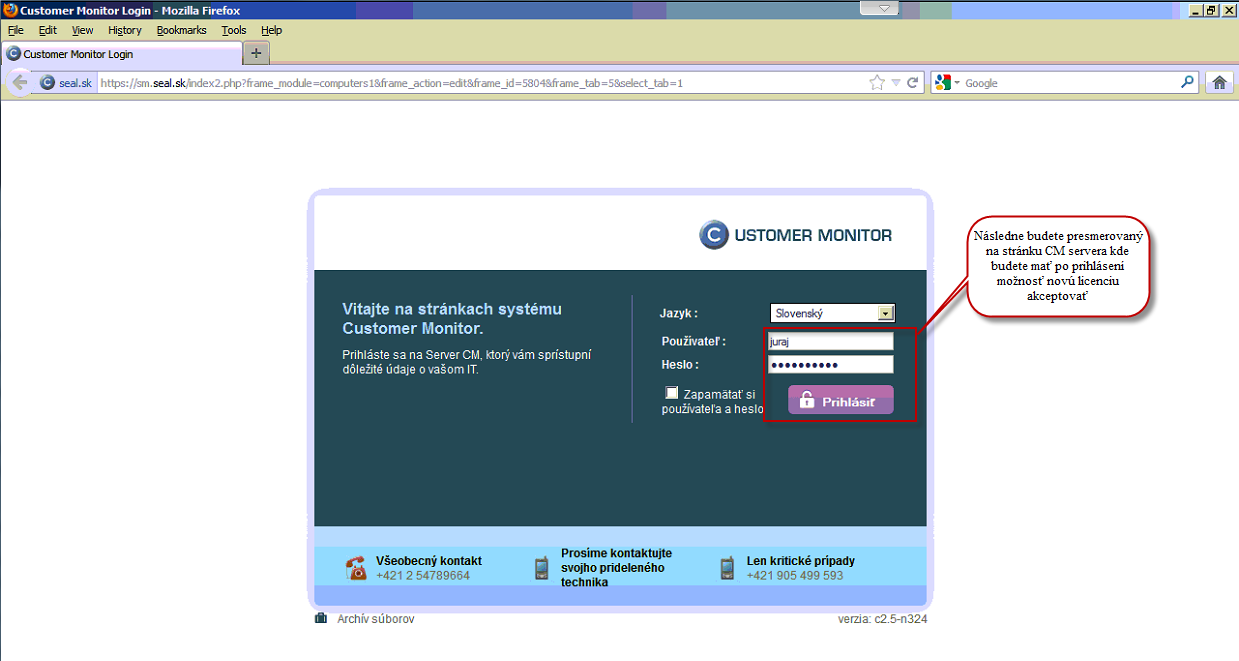Open the Edit menu
The height and width of the screenshot is (661, 1239).
48,30
